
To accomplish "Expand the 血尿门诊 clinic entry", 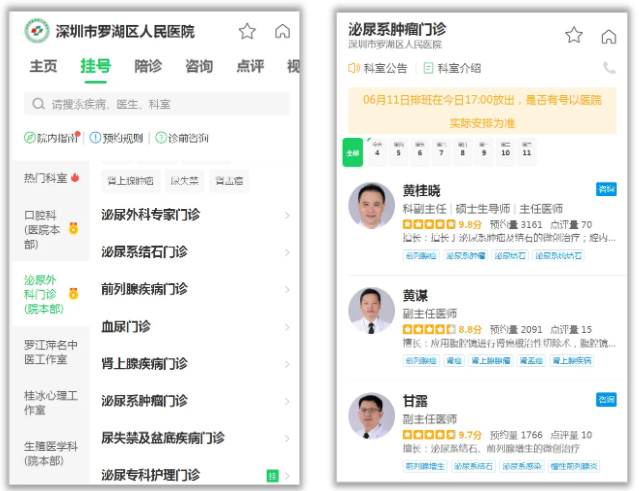I will click(287, 327).
